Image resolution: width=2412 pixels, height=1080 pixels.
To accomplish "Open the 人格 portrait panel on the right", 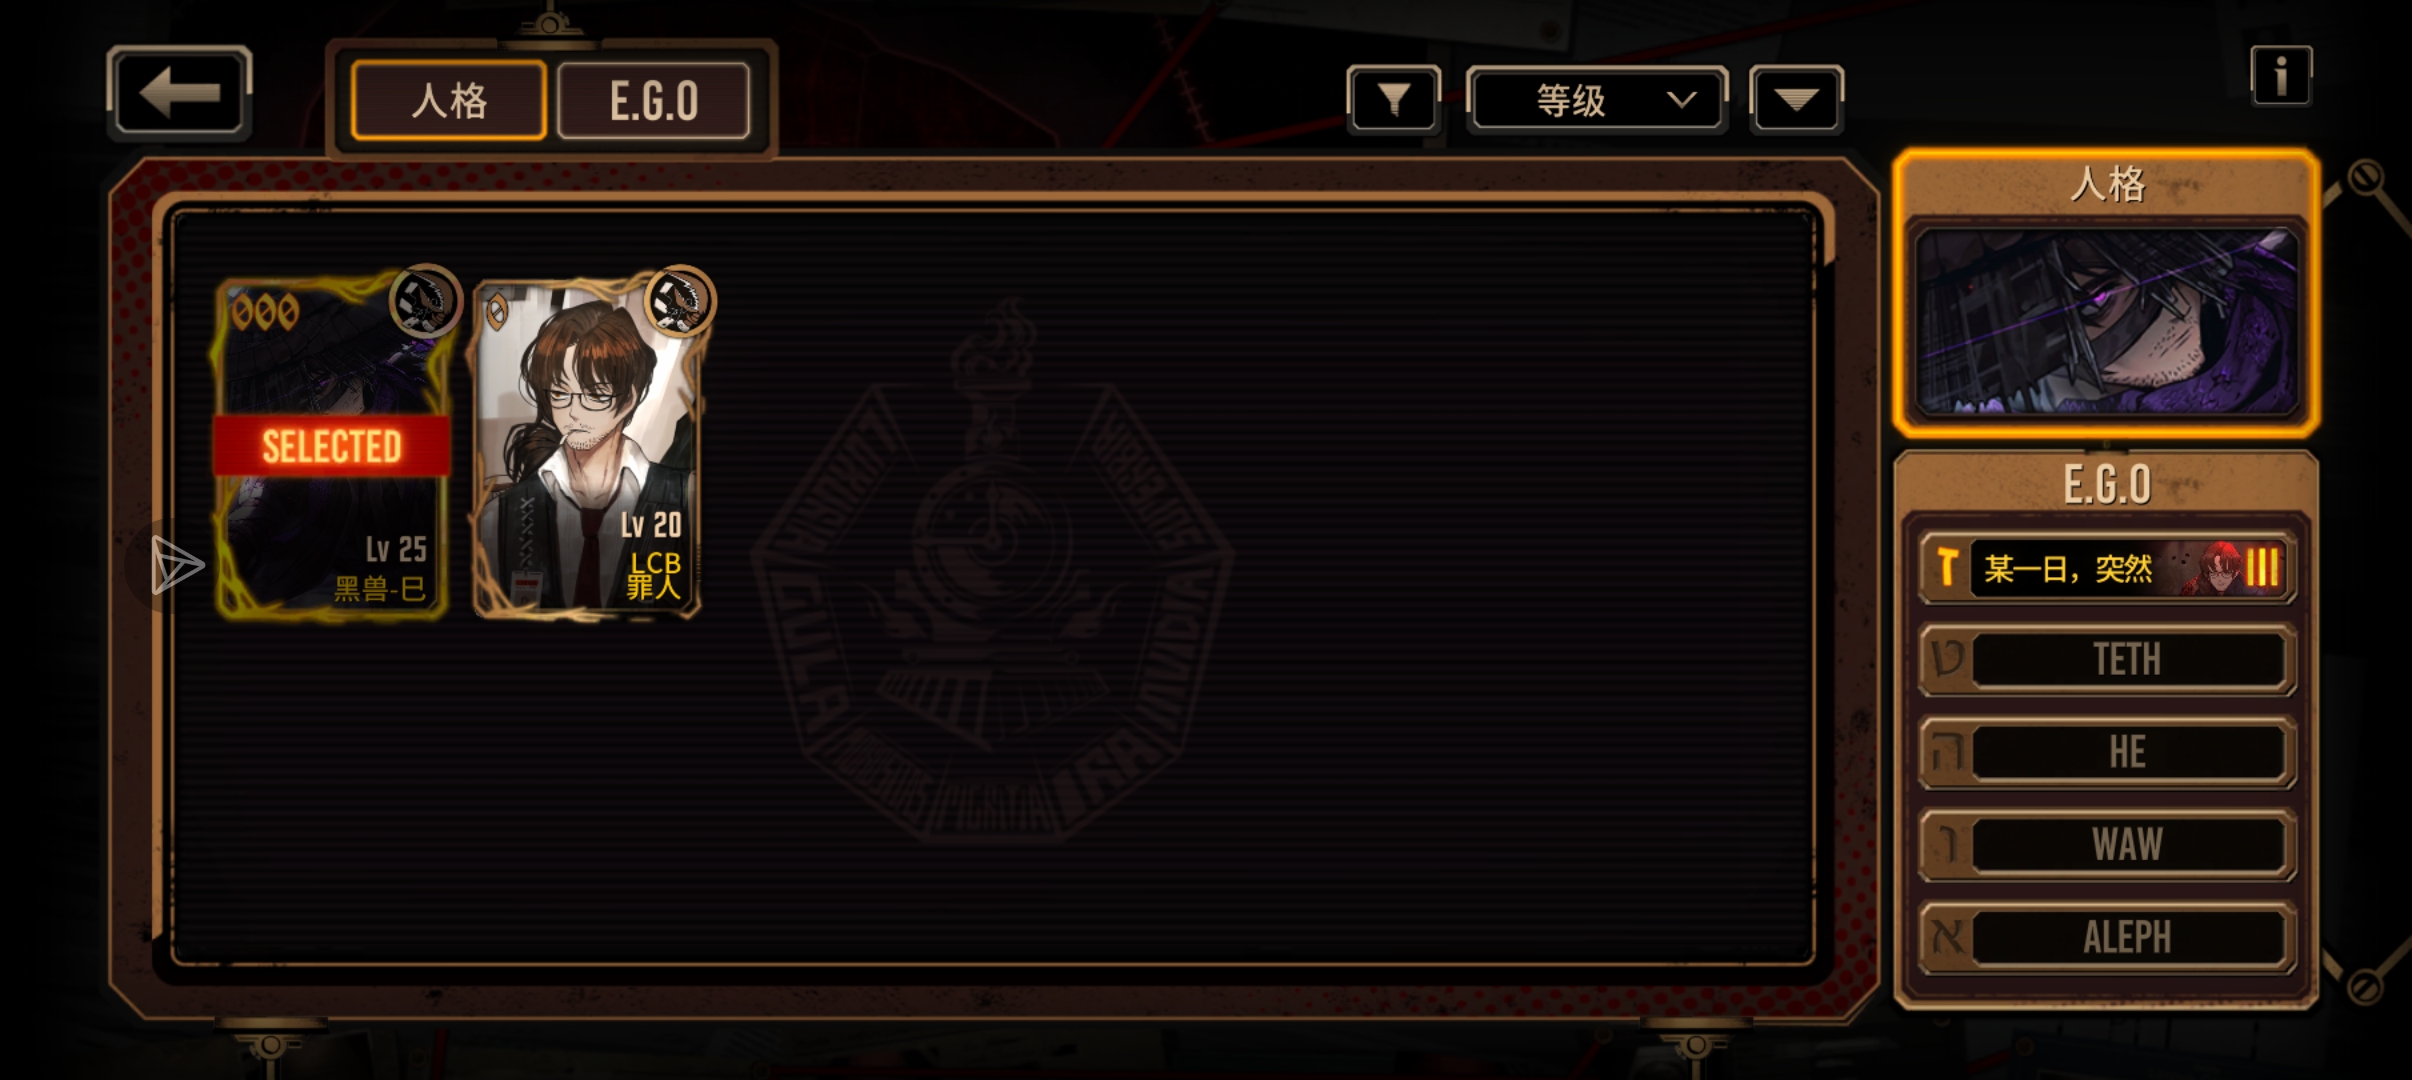I will pos(2107,294).
